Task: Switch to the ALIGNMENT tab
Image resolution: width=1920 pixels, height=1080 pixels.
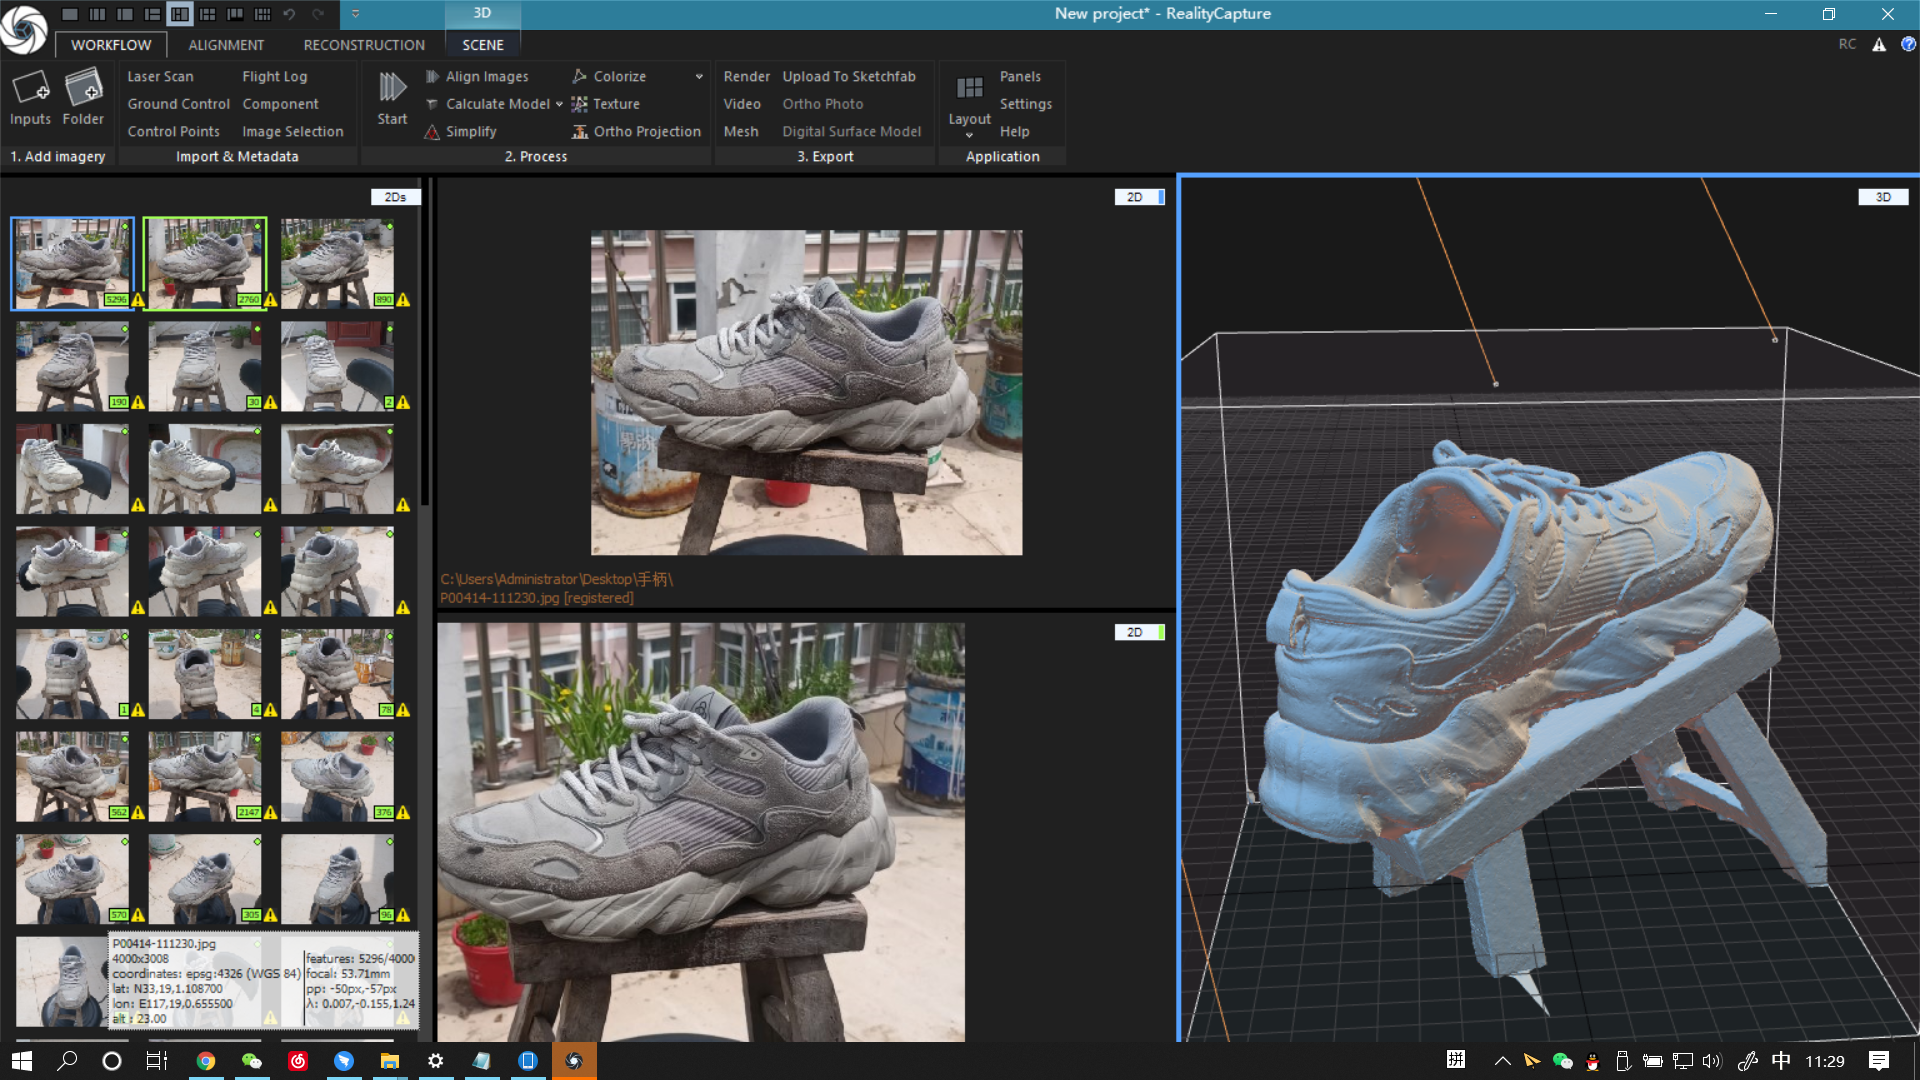Action: [226, 45]
